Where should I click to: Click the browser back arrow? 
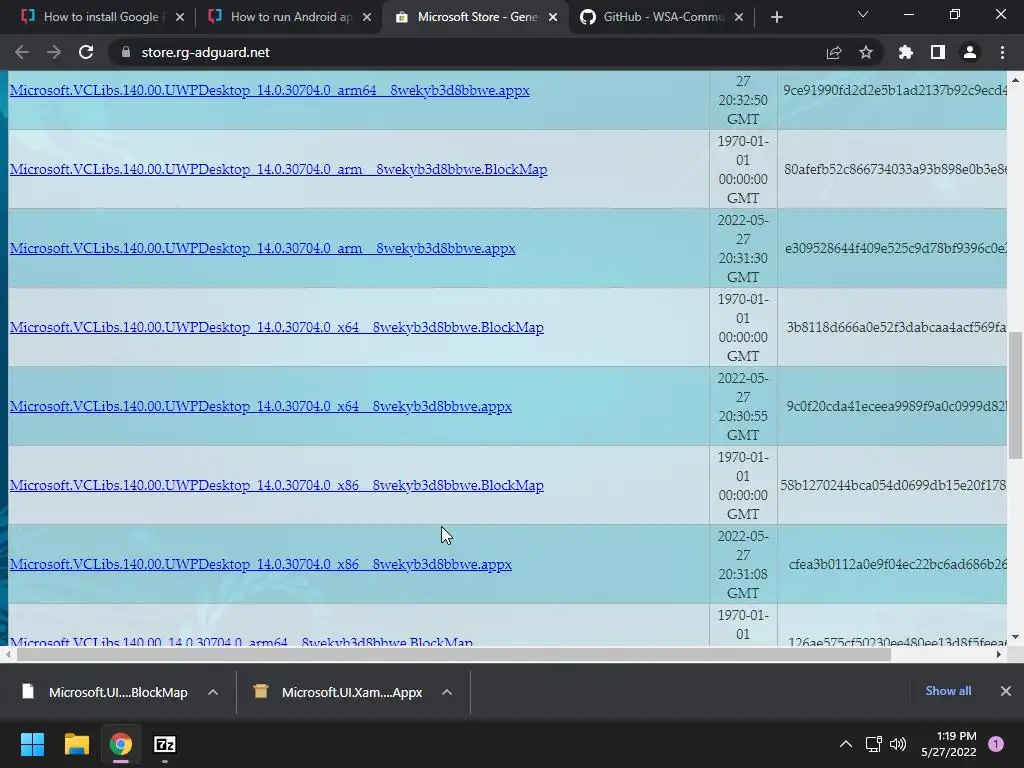click(x=22, y=52)
